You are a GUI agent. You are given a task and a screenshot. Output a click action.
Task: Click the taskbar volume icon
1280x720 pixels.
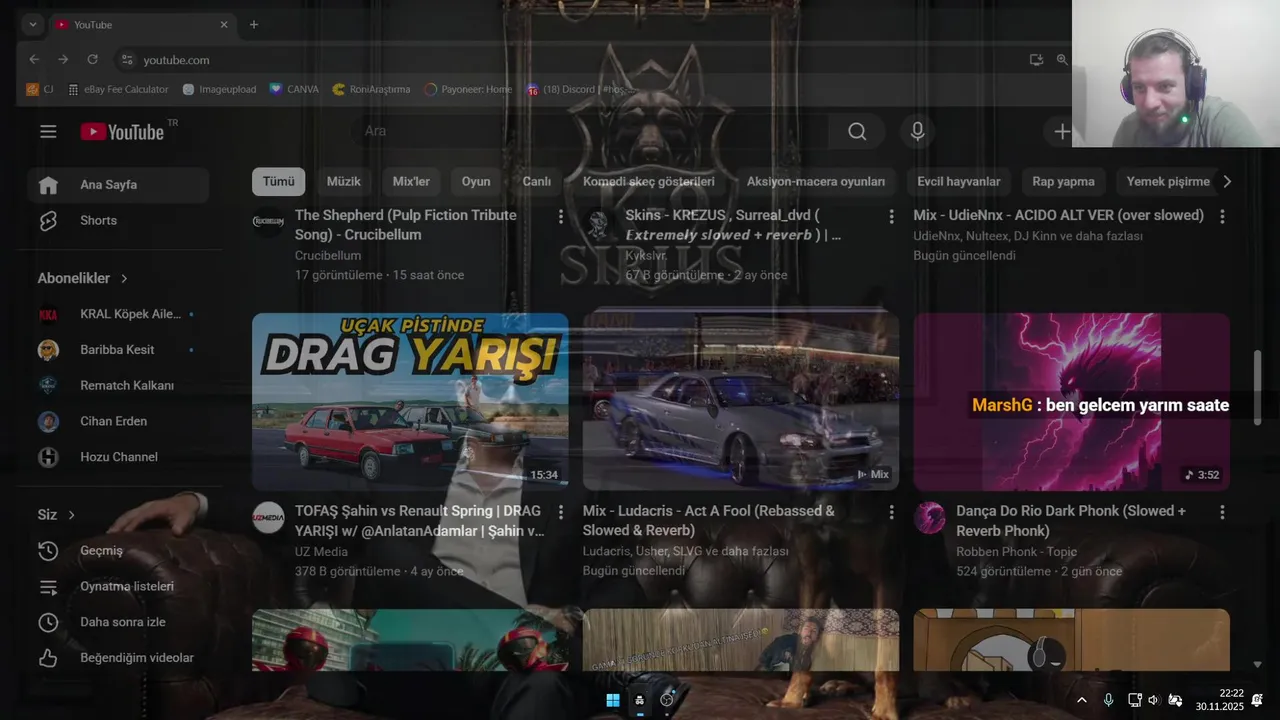click(x=1153, y=700)
